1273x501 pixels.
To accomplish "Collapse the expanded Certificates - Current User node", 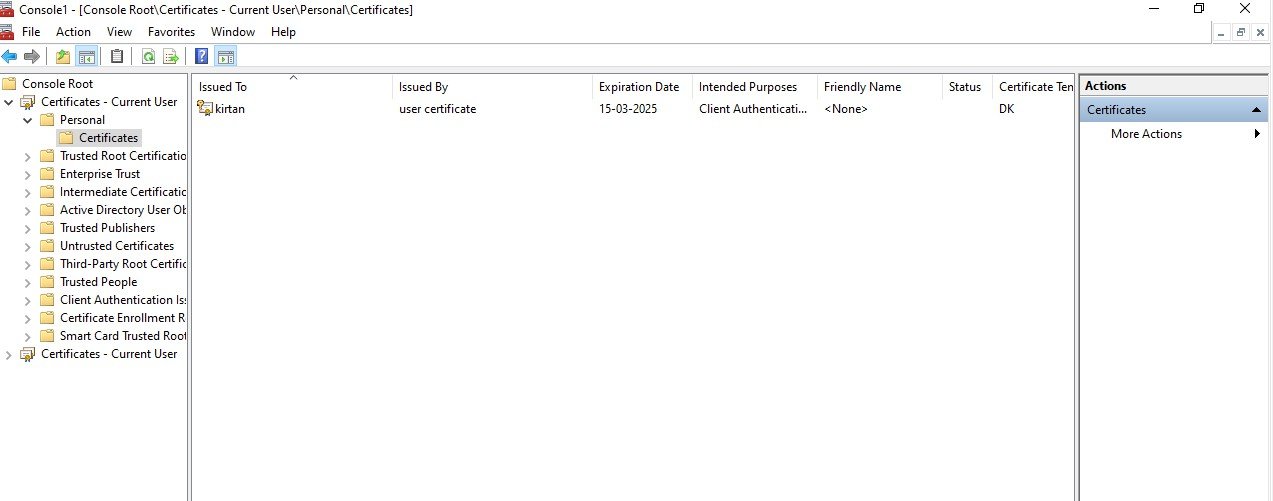I will coord(9,102).
